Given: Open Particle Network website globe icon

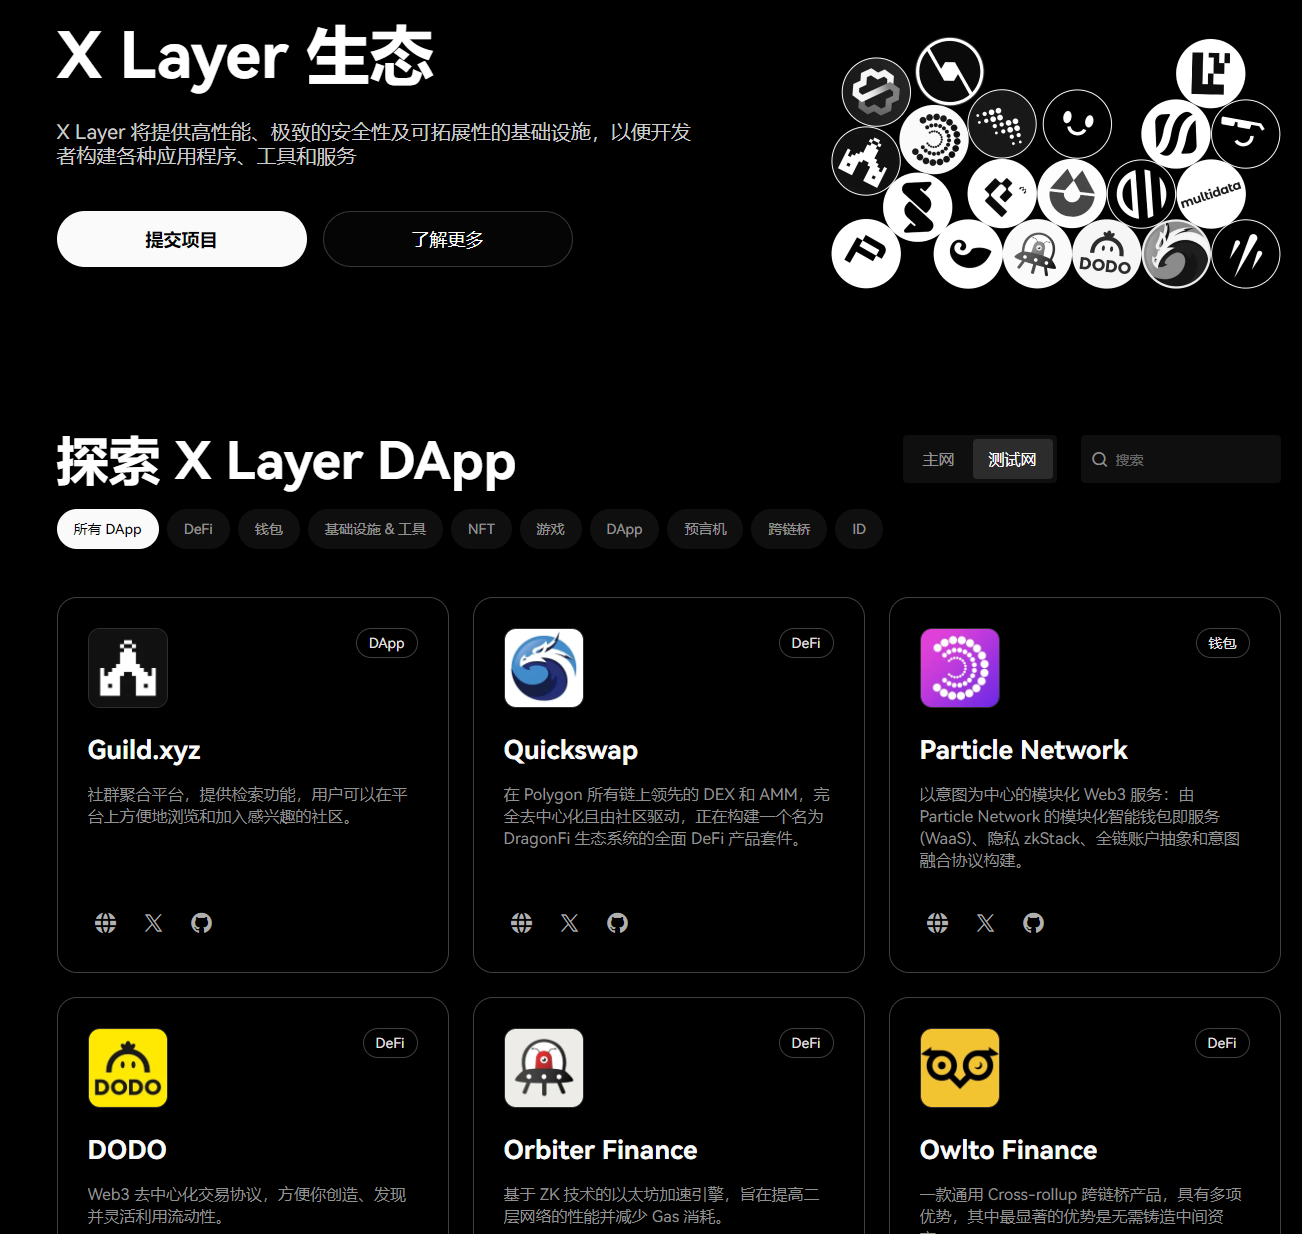Looking at the screenshot, I should click(x=937, y=923).
